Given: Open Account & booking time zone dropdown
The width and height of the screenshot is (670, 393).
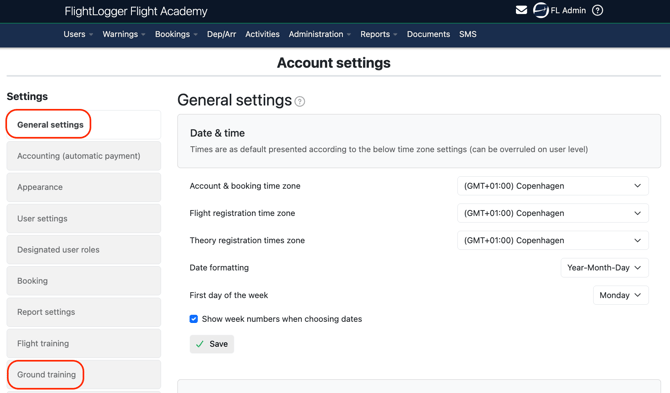Looking at the screenshot, I should tap(552, 186).
